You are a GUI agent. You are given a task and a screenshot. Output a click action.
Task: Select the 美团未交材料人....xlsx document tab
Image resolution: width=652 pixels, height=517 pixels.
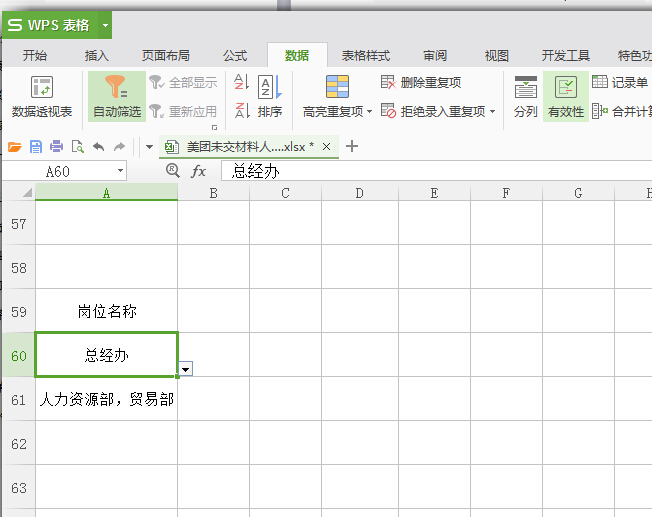(x=249, y=147)
